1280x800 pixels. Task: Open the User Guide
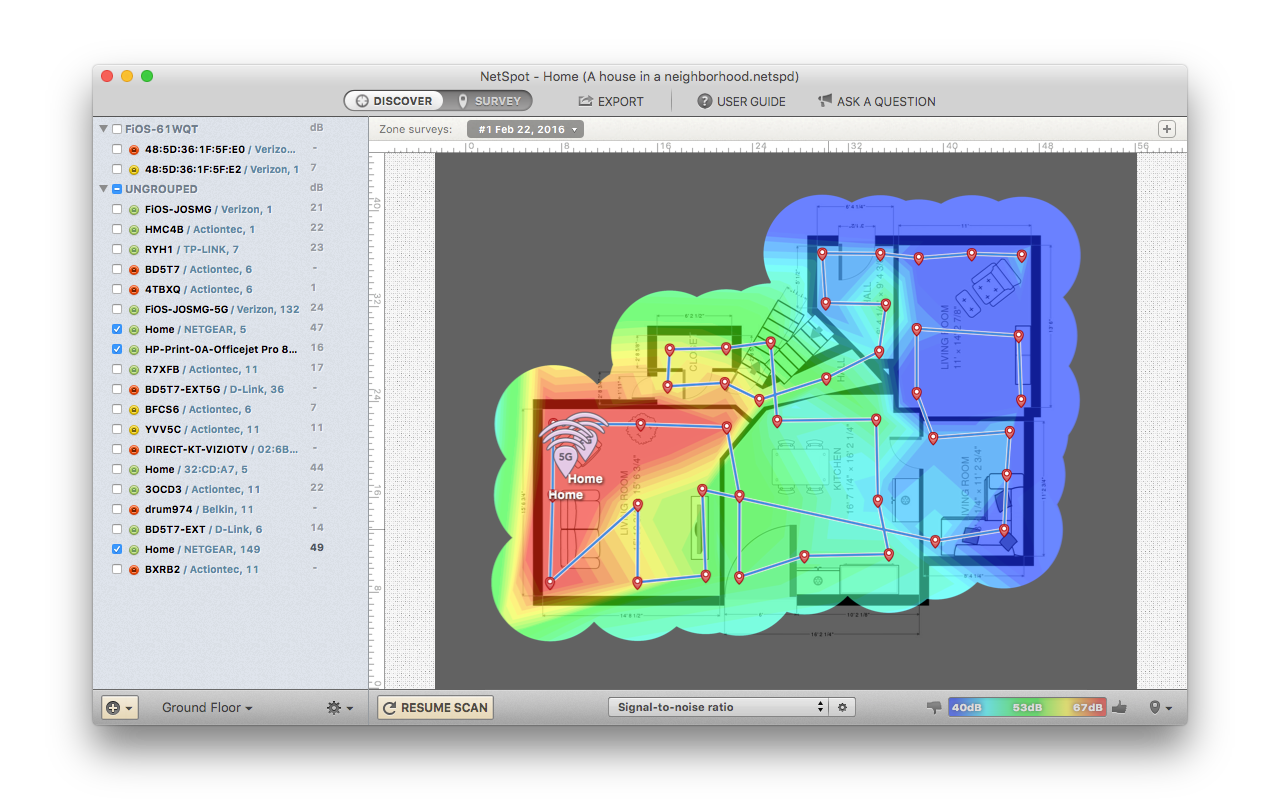click(741, 101)
